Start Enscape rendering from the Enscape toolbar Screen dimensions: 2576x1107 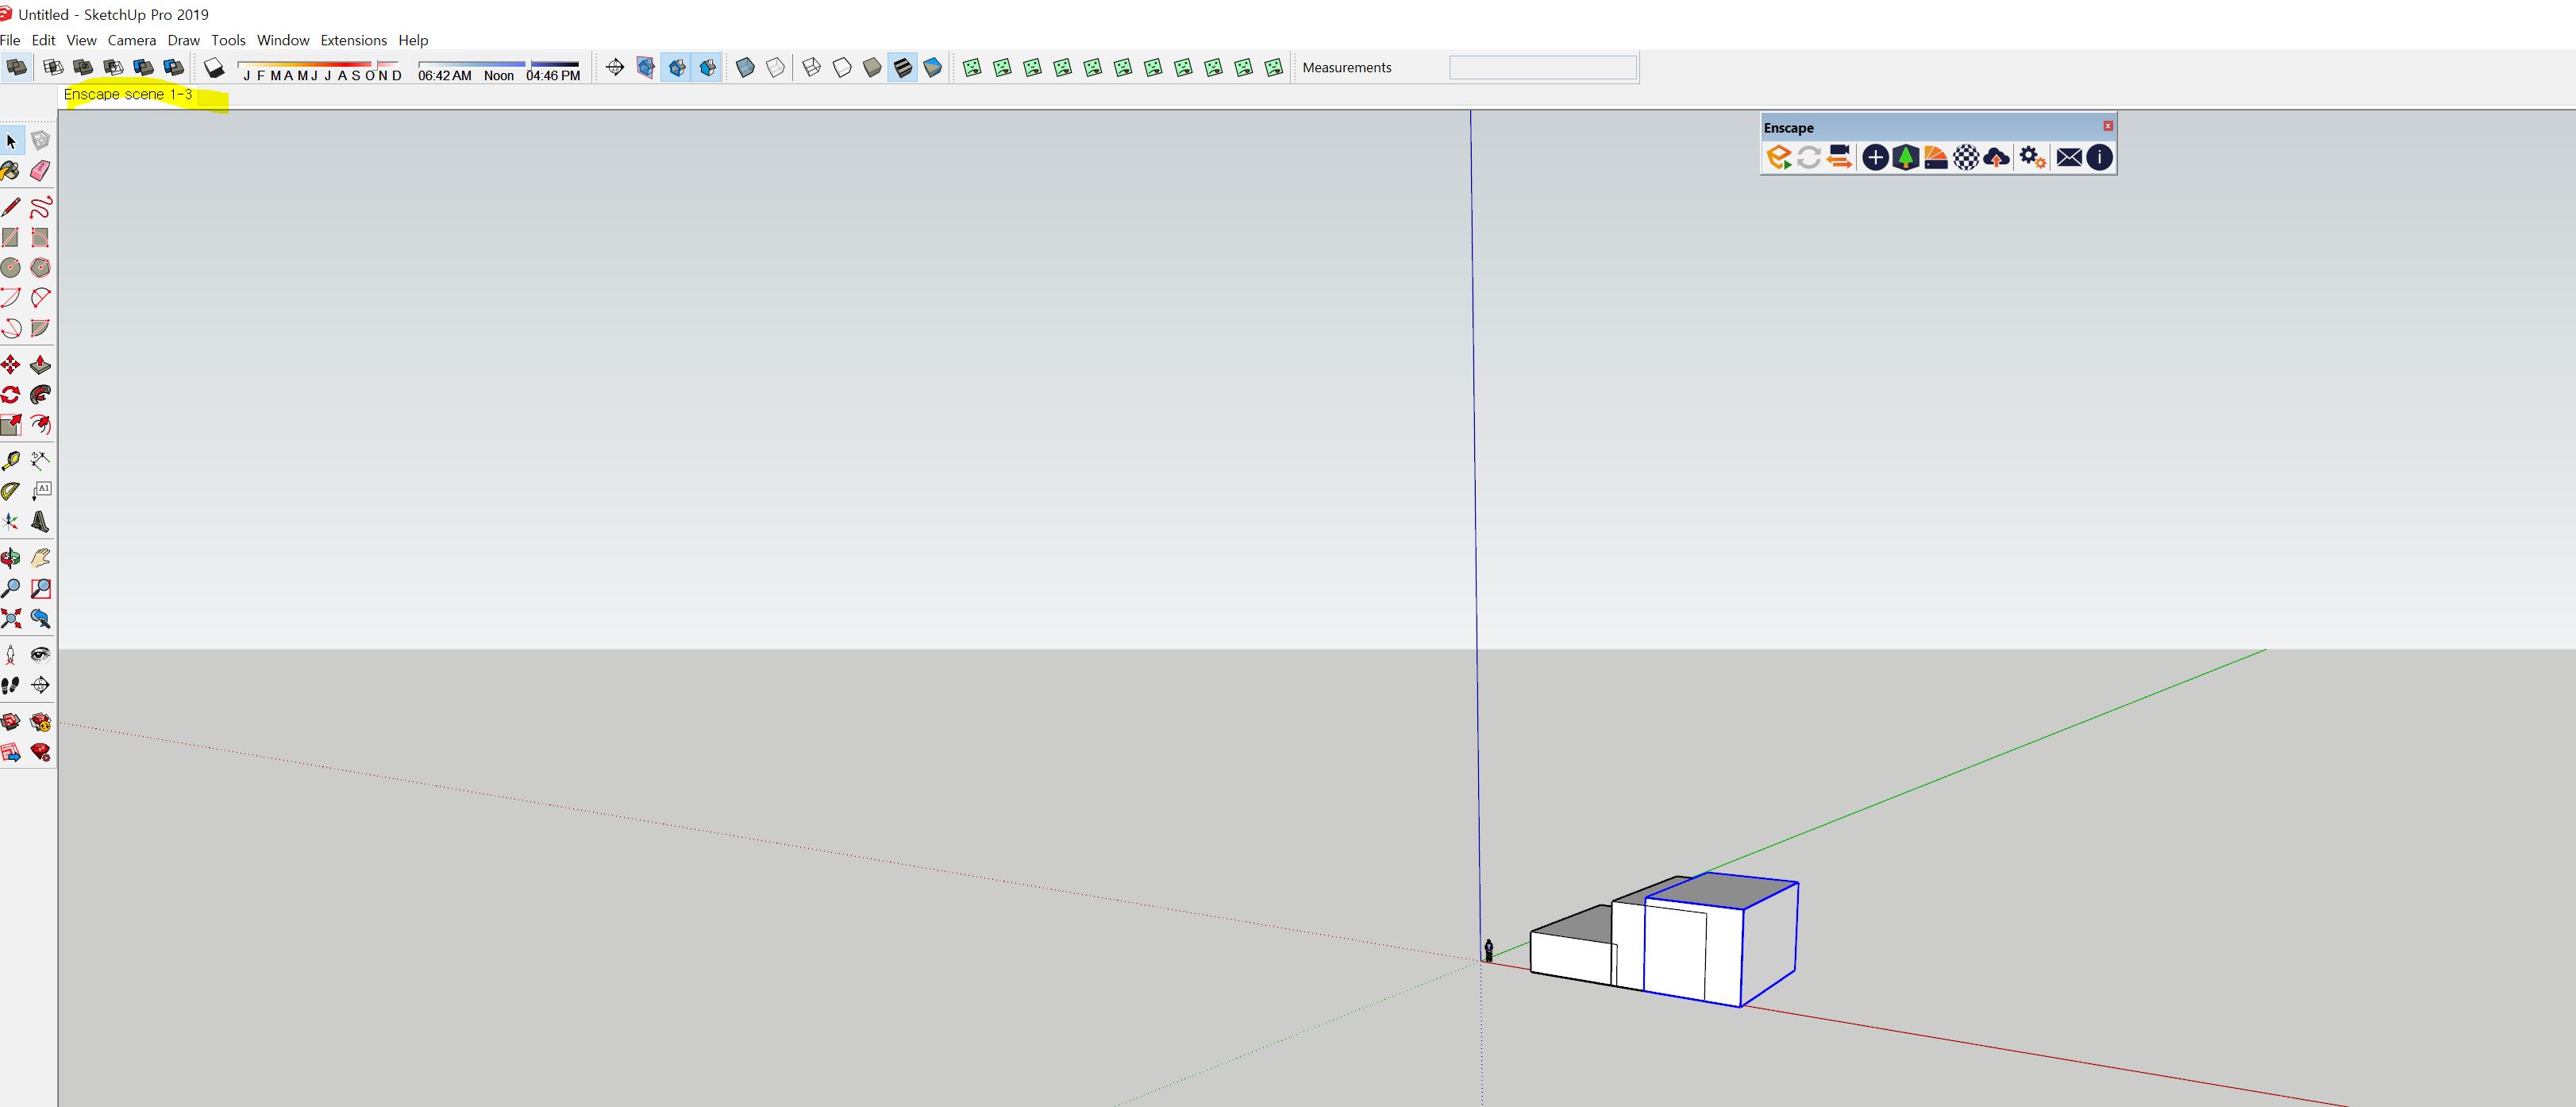click(x=1778, y=158)
